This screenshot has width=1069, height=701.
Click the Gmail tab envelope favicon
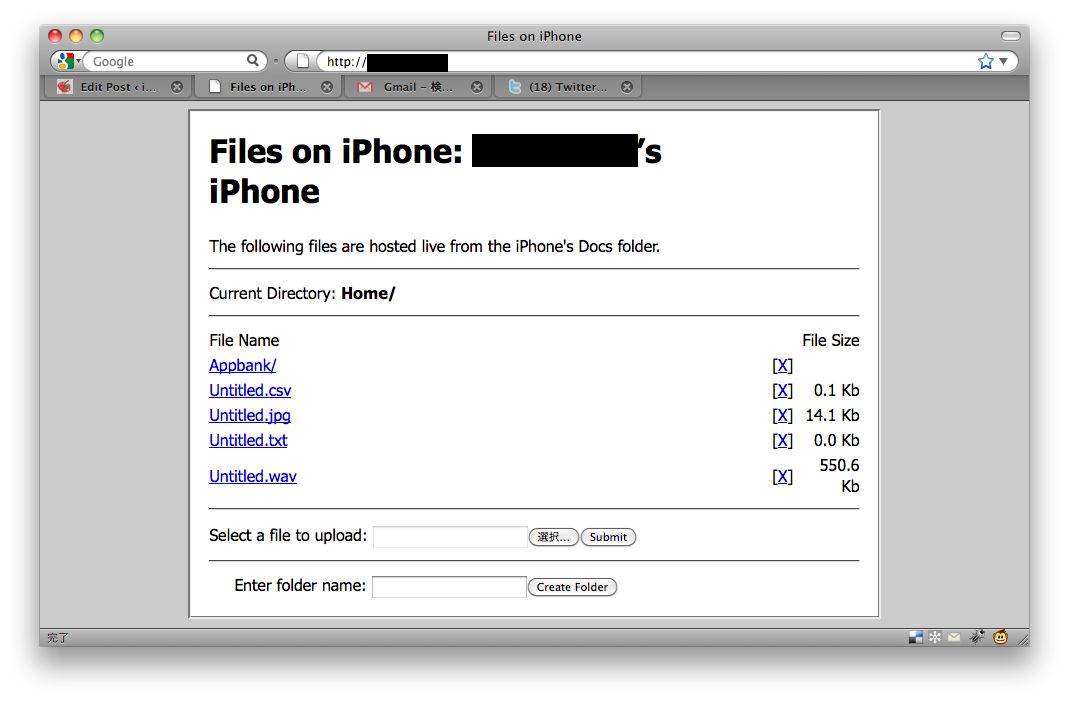click(x=365, y=87)
